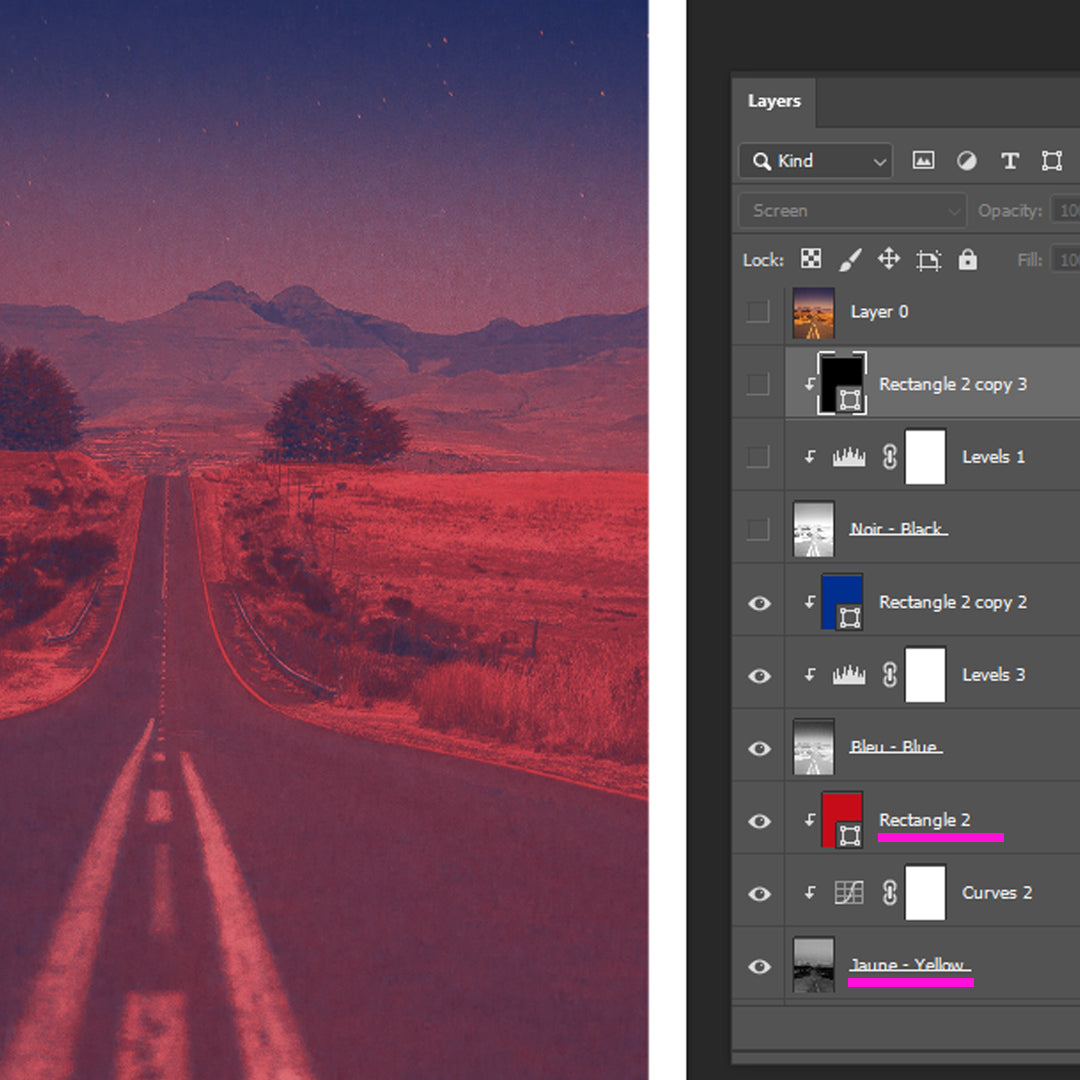Show the hidden Layer 0 layer
The width and height of the screenshot is (1080, 1080).
pyautogui.click(x=758, y=312)
